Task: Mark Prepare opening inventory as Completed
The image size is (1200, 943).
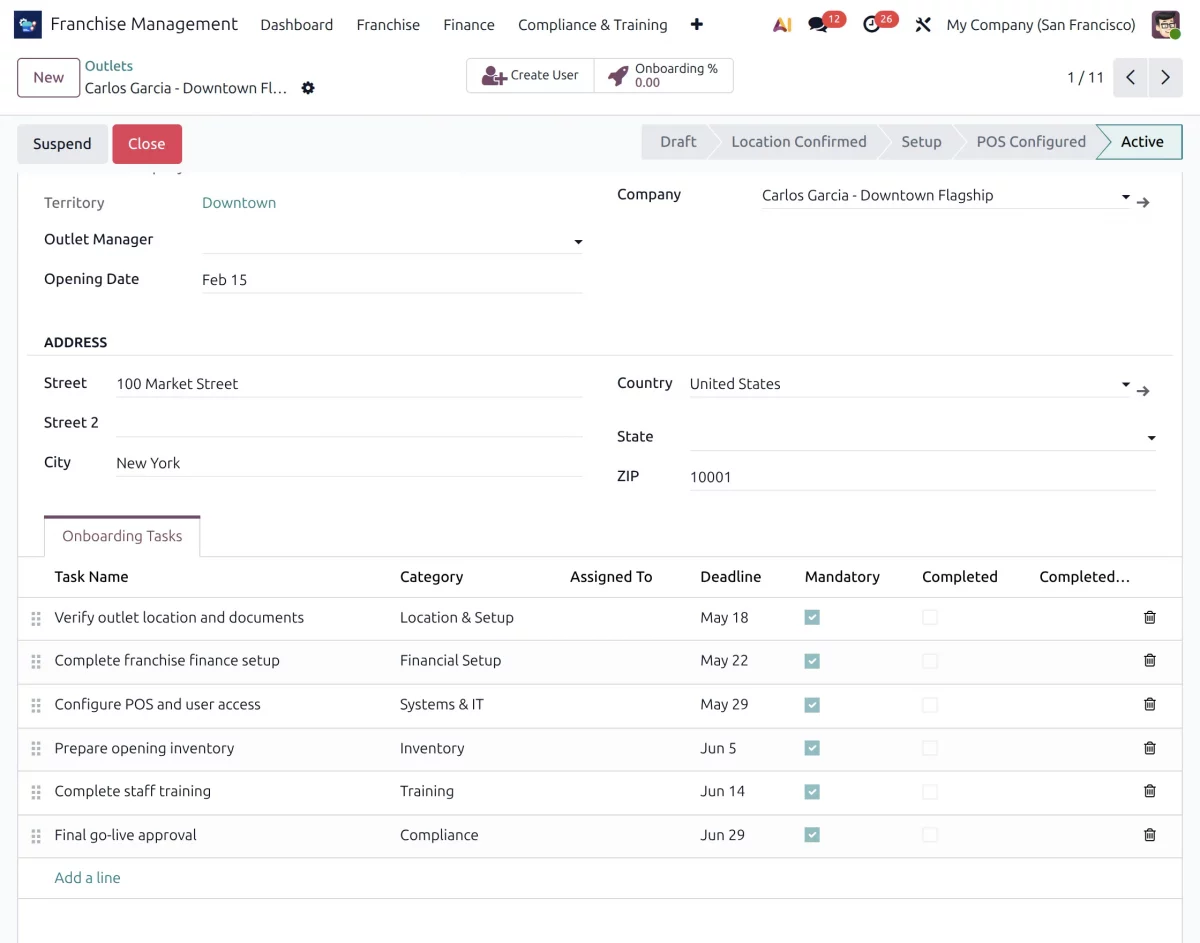Action: point(930,748)
